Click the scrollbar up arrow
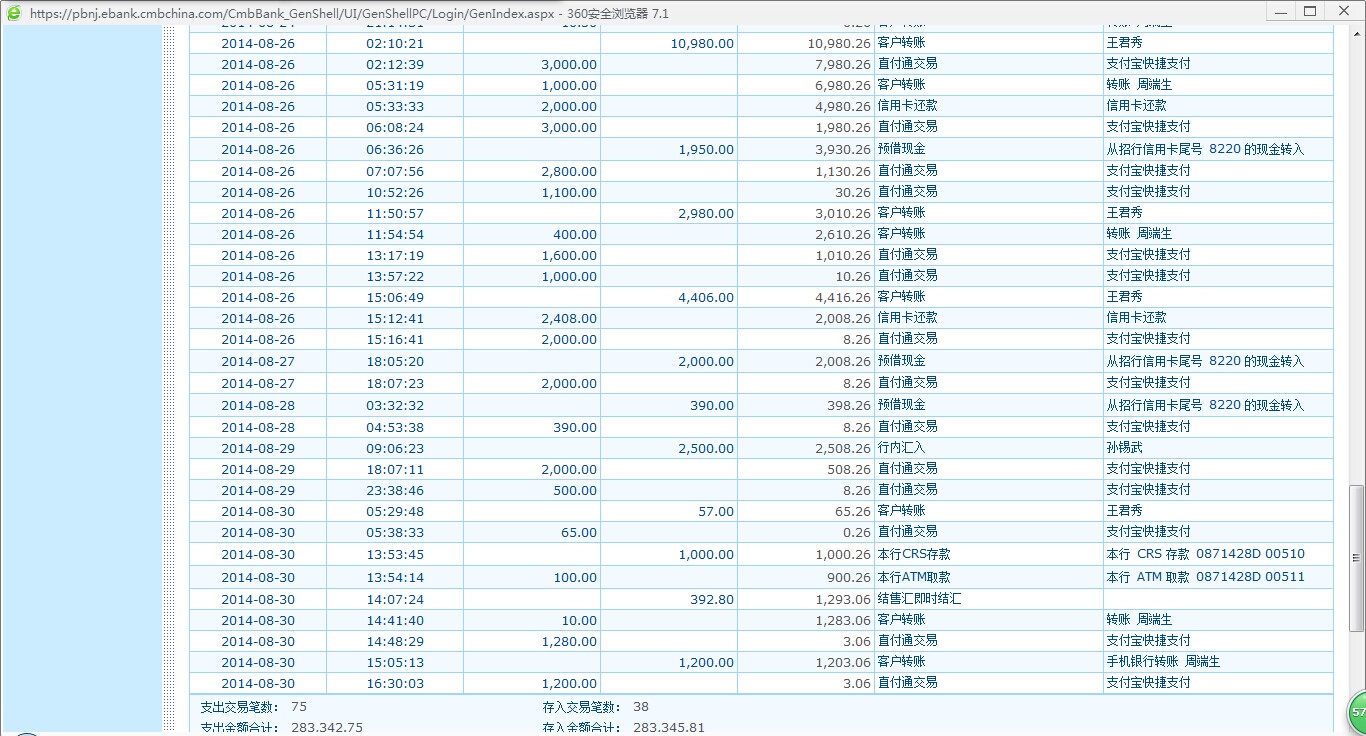 pyautogui.click(x=1356, y=33)
